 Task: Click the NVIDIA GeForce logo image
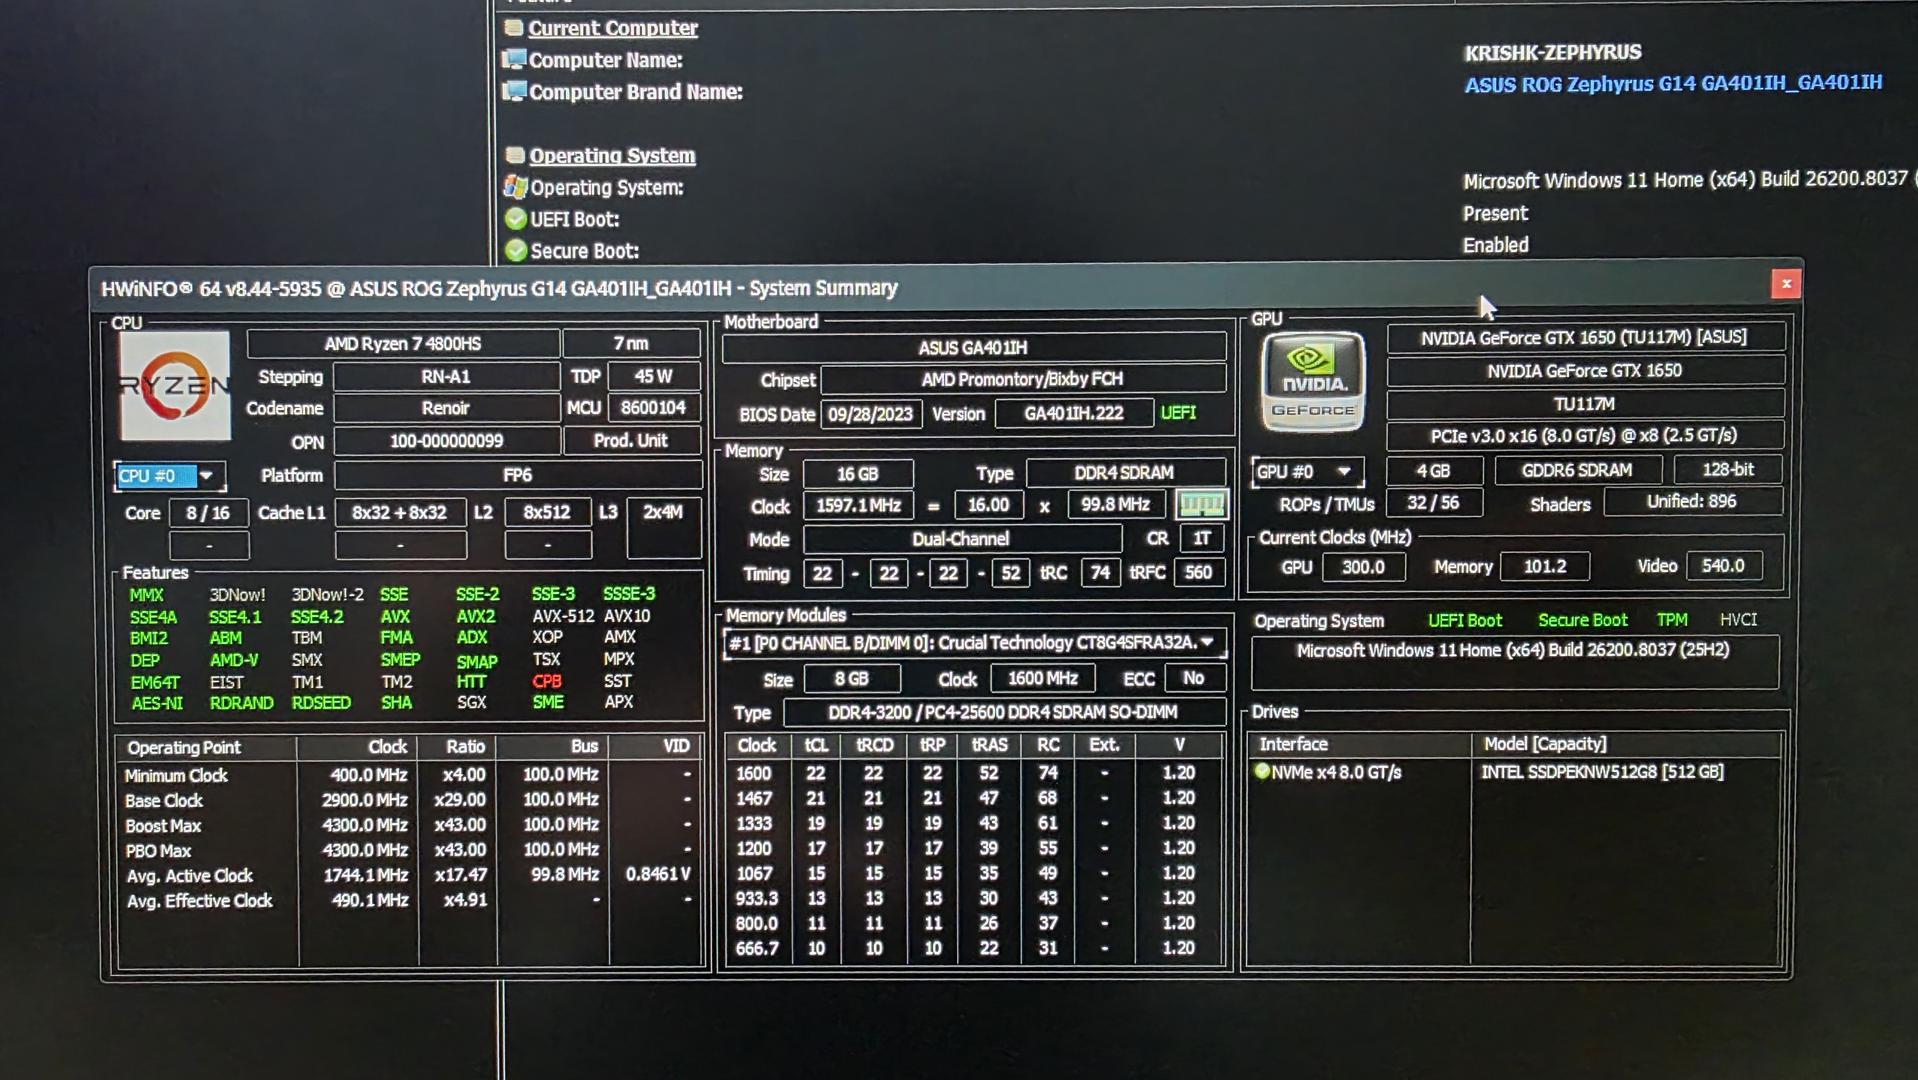pyautogui.click(x=1312, y=383)
